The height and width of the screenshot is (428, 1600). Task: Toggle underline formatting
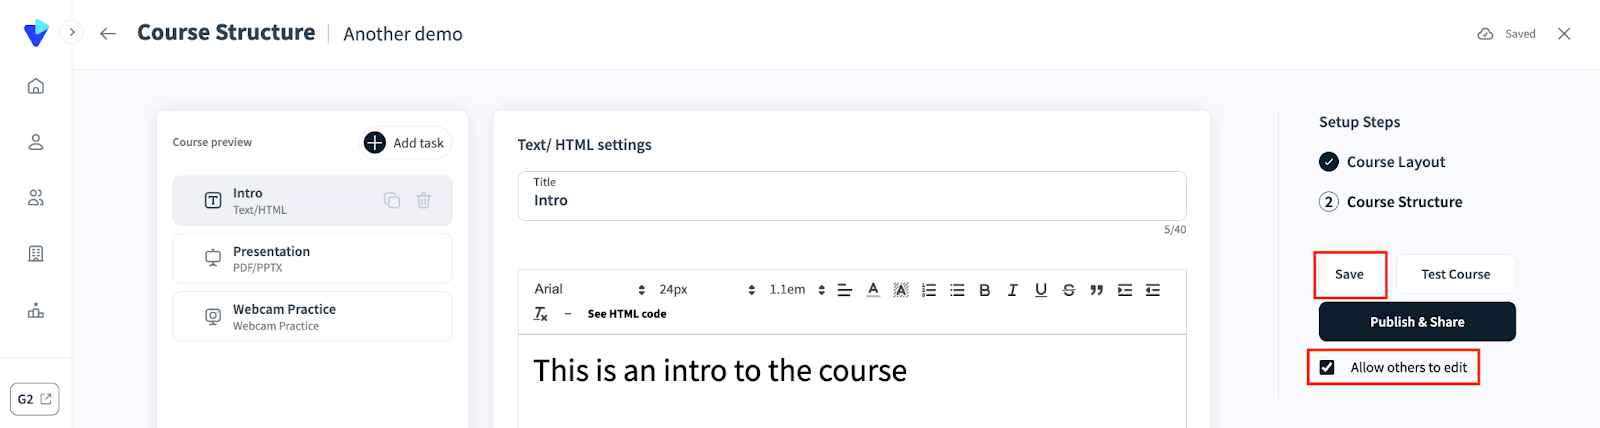tap(1041, 290)
